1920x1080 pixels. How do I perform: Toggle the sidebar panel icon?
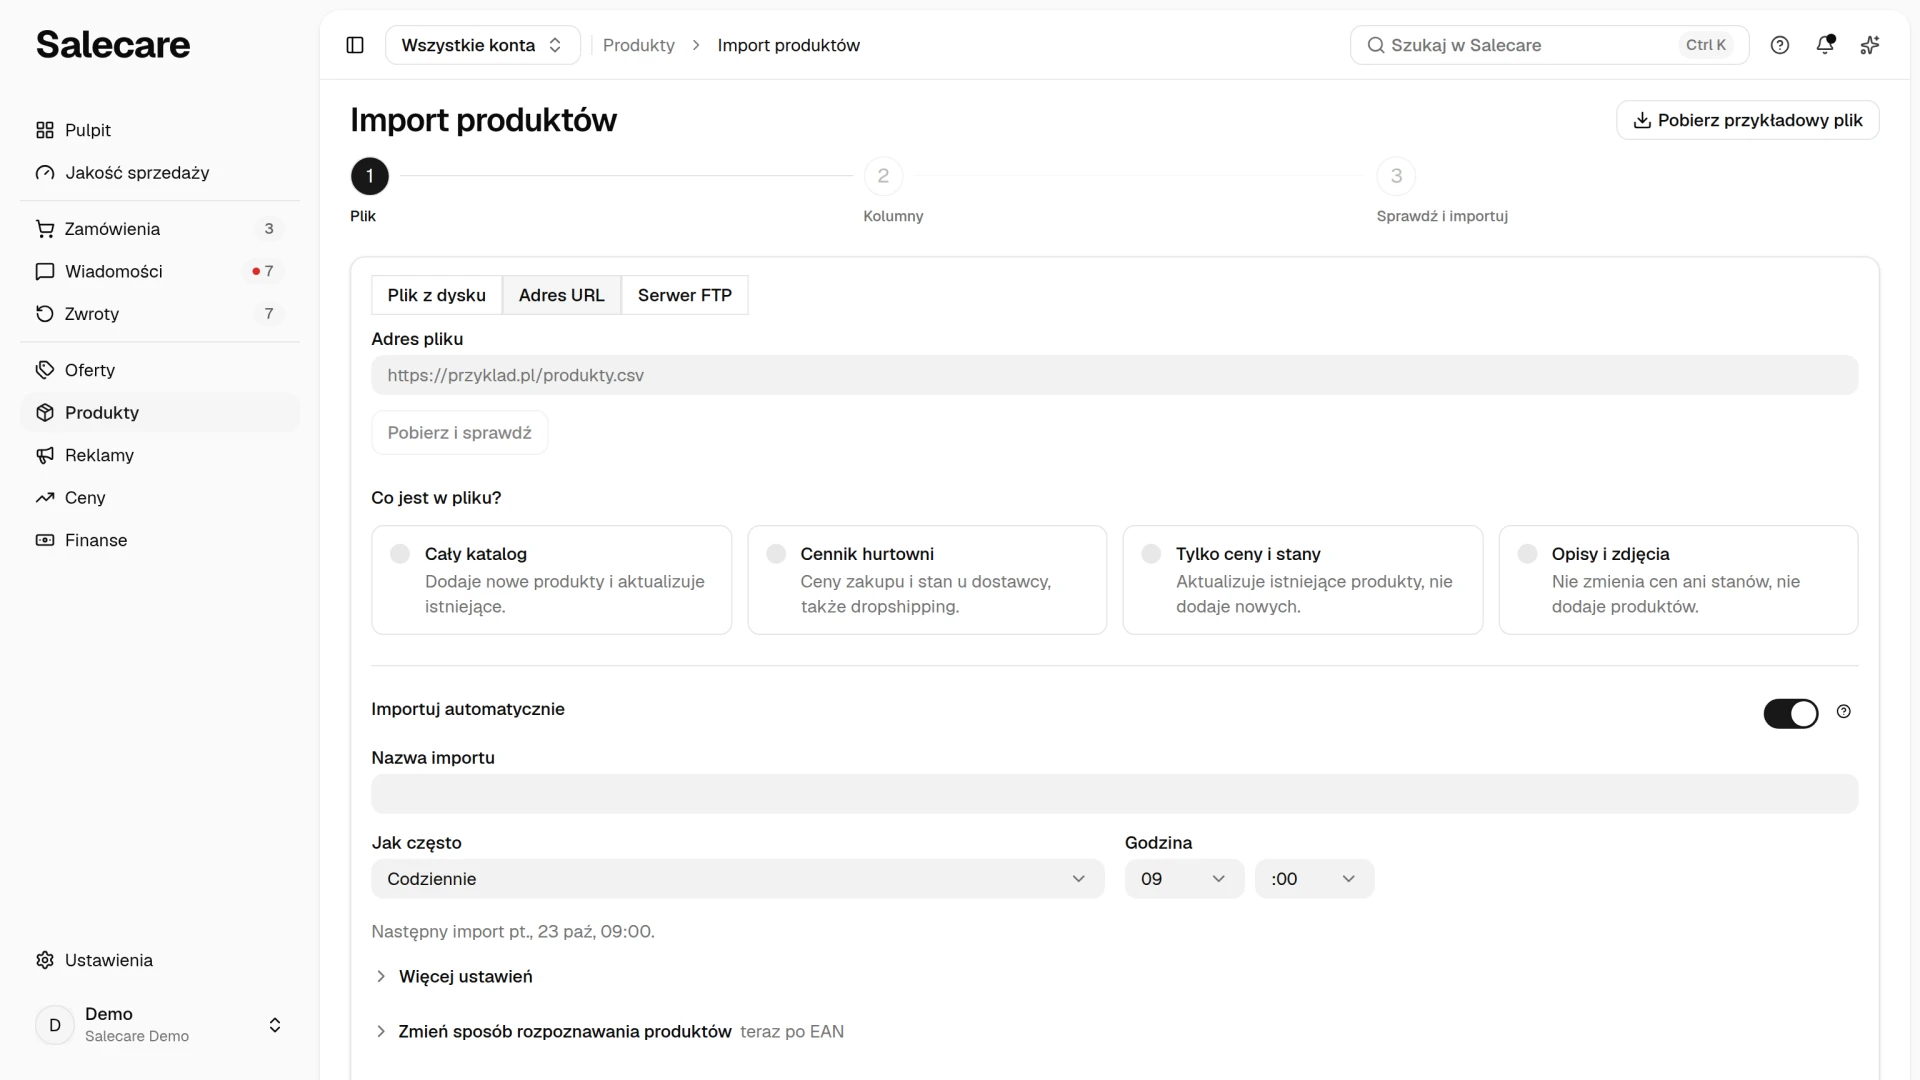(x=355, y=45)
